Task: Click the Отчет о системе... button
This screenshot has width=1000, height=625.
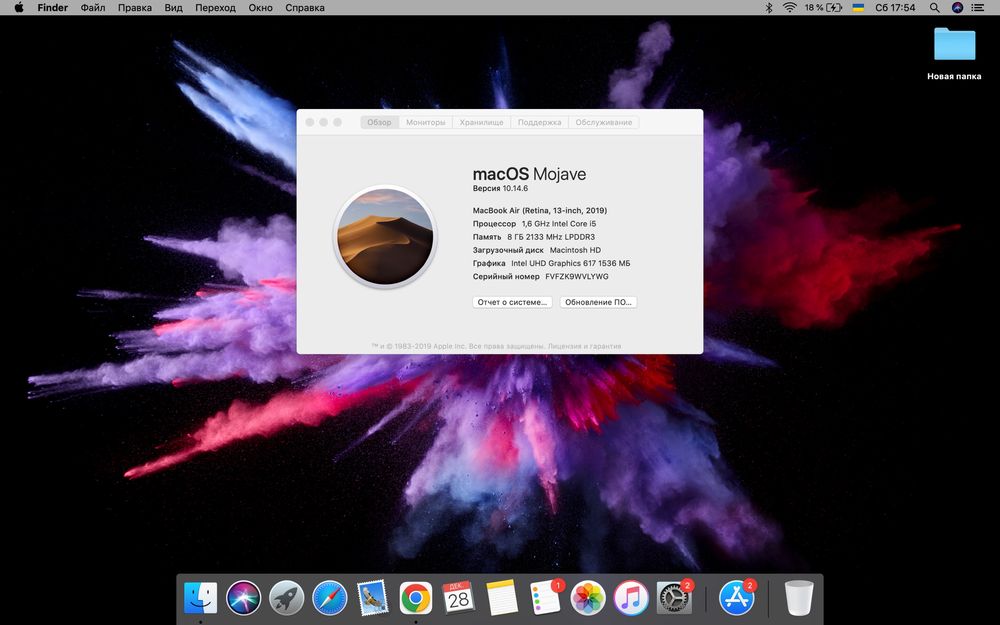Action: 512,302
